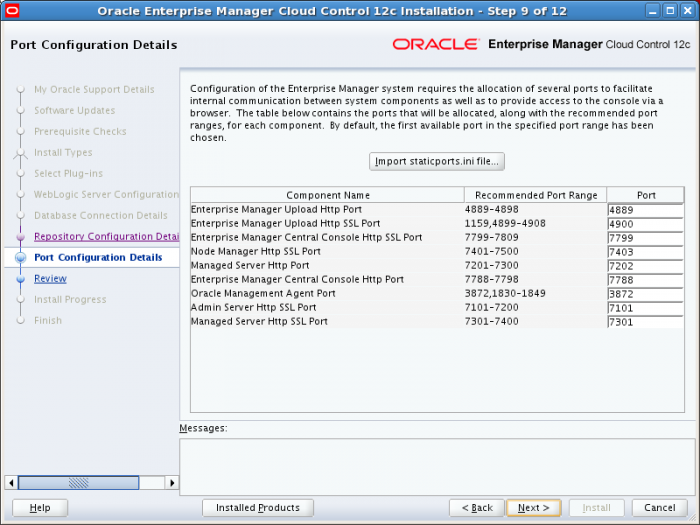Edit the Central Console Http Port 7788
Viewport: 700px width, 525px height.
click(x=645, y=280)
